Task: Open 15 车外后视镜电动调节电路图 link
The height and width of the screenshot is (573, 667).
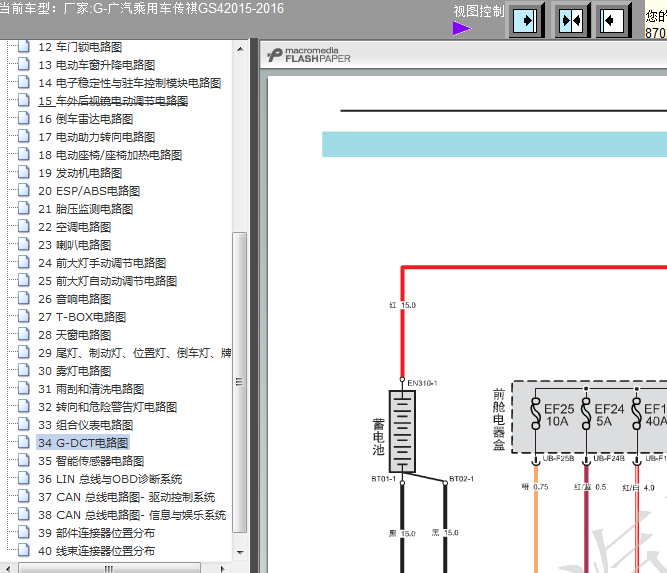Action: pyautogui.click(x=113, y=101)
